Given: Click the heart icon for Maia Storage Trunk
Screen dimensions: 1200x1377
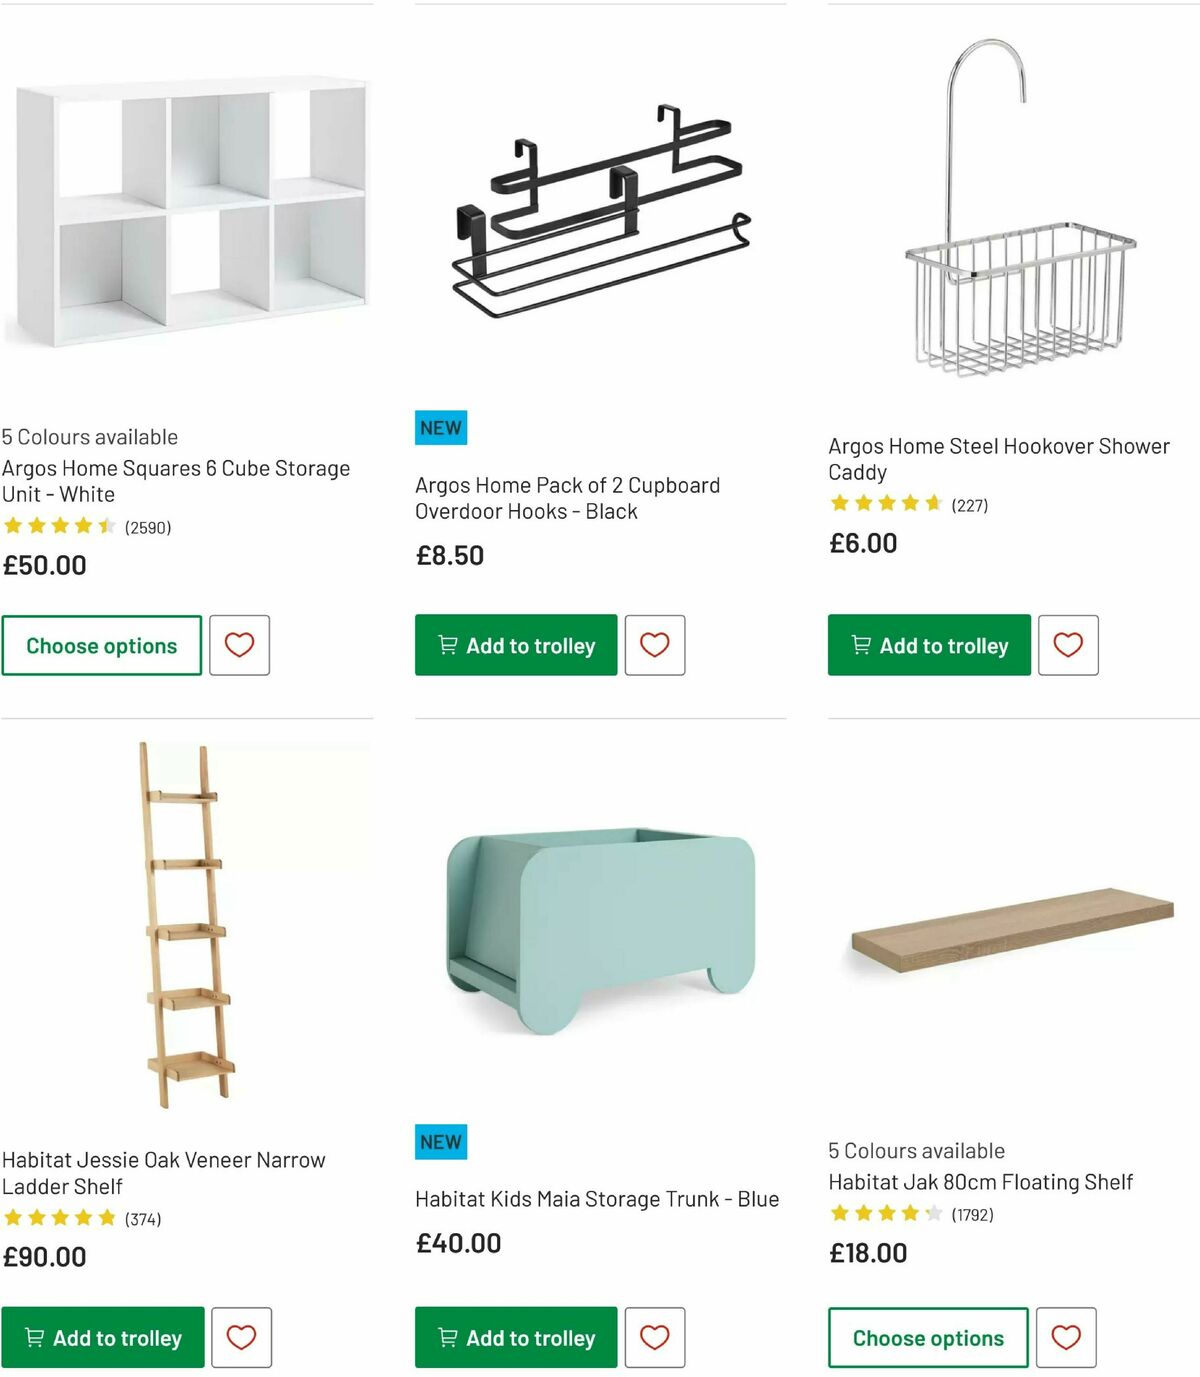Looking at the screenshot, I should (x=654, y=1337).
